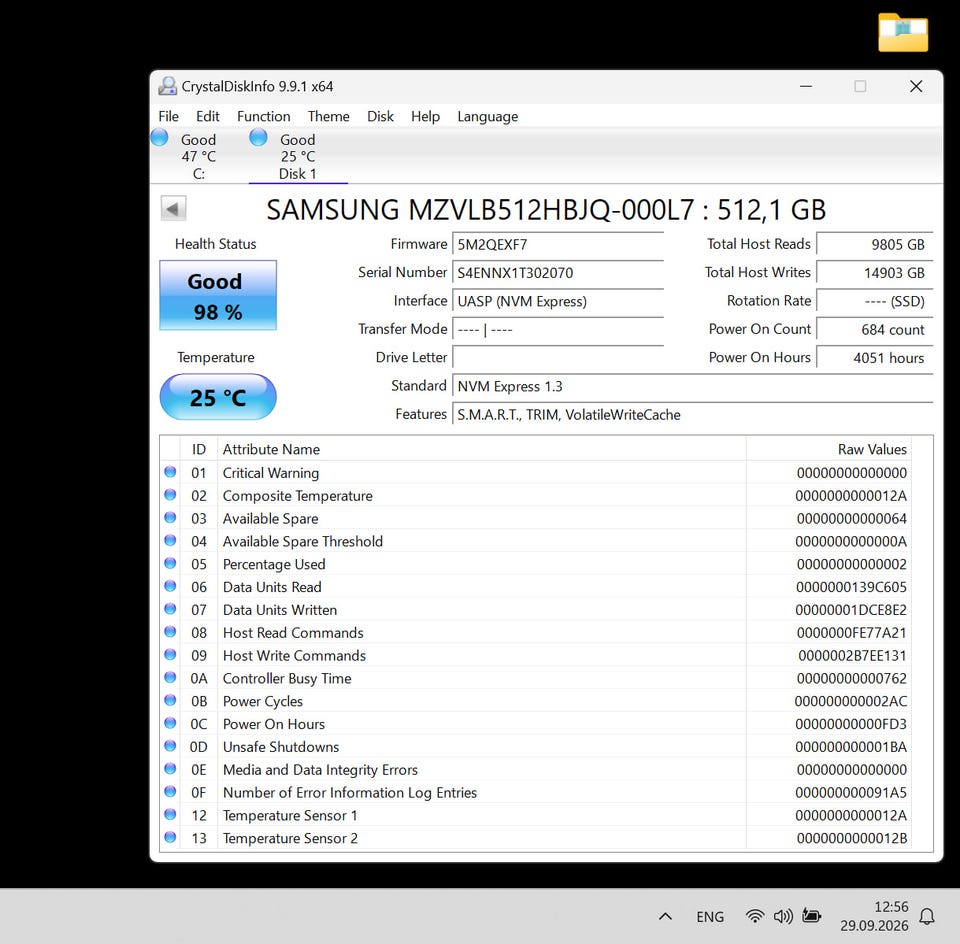Open the Function menu

tap(263, 116)
